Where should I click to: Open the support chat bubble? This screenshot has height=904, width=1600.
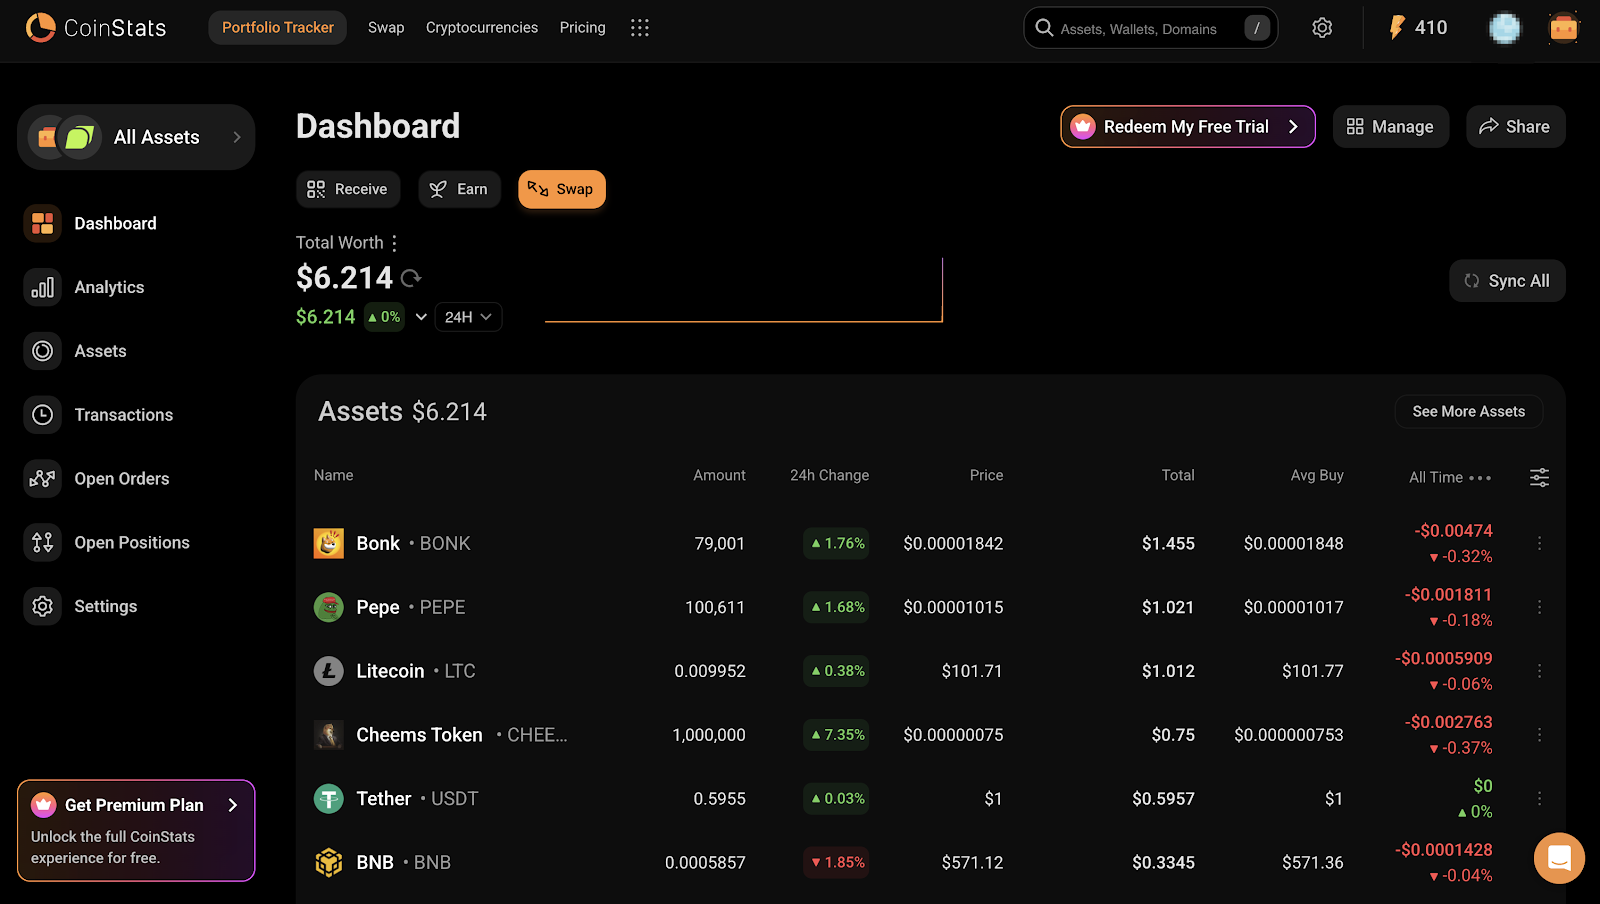(x=1560, y=858)
